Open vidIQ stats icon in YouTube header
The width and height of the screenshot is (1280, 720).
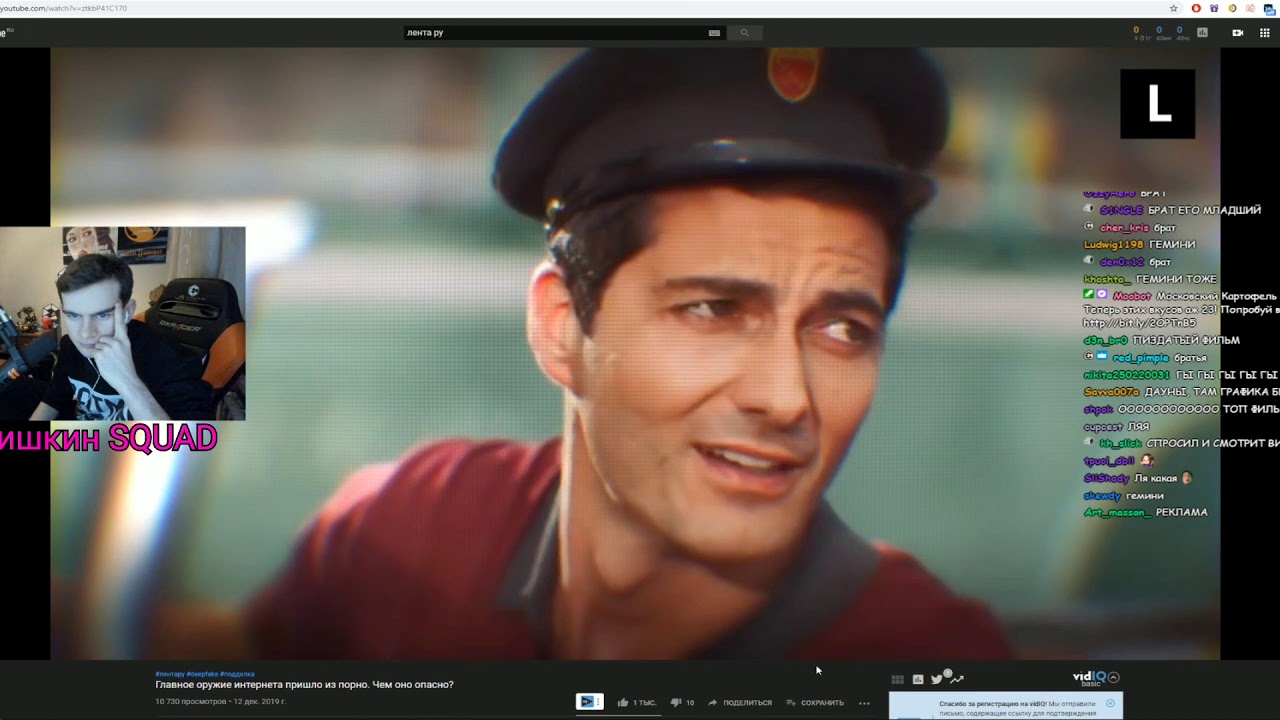pos(1202,33)
